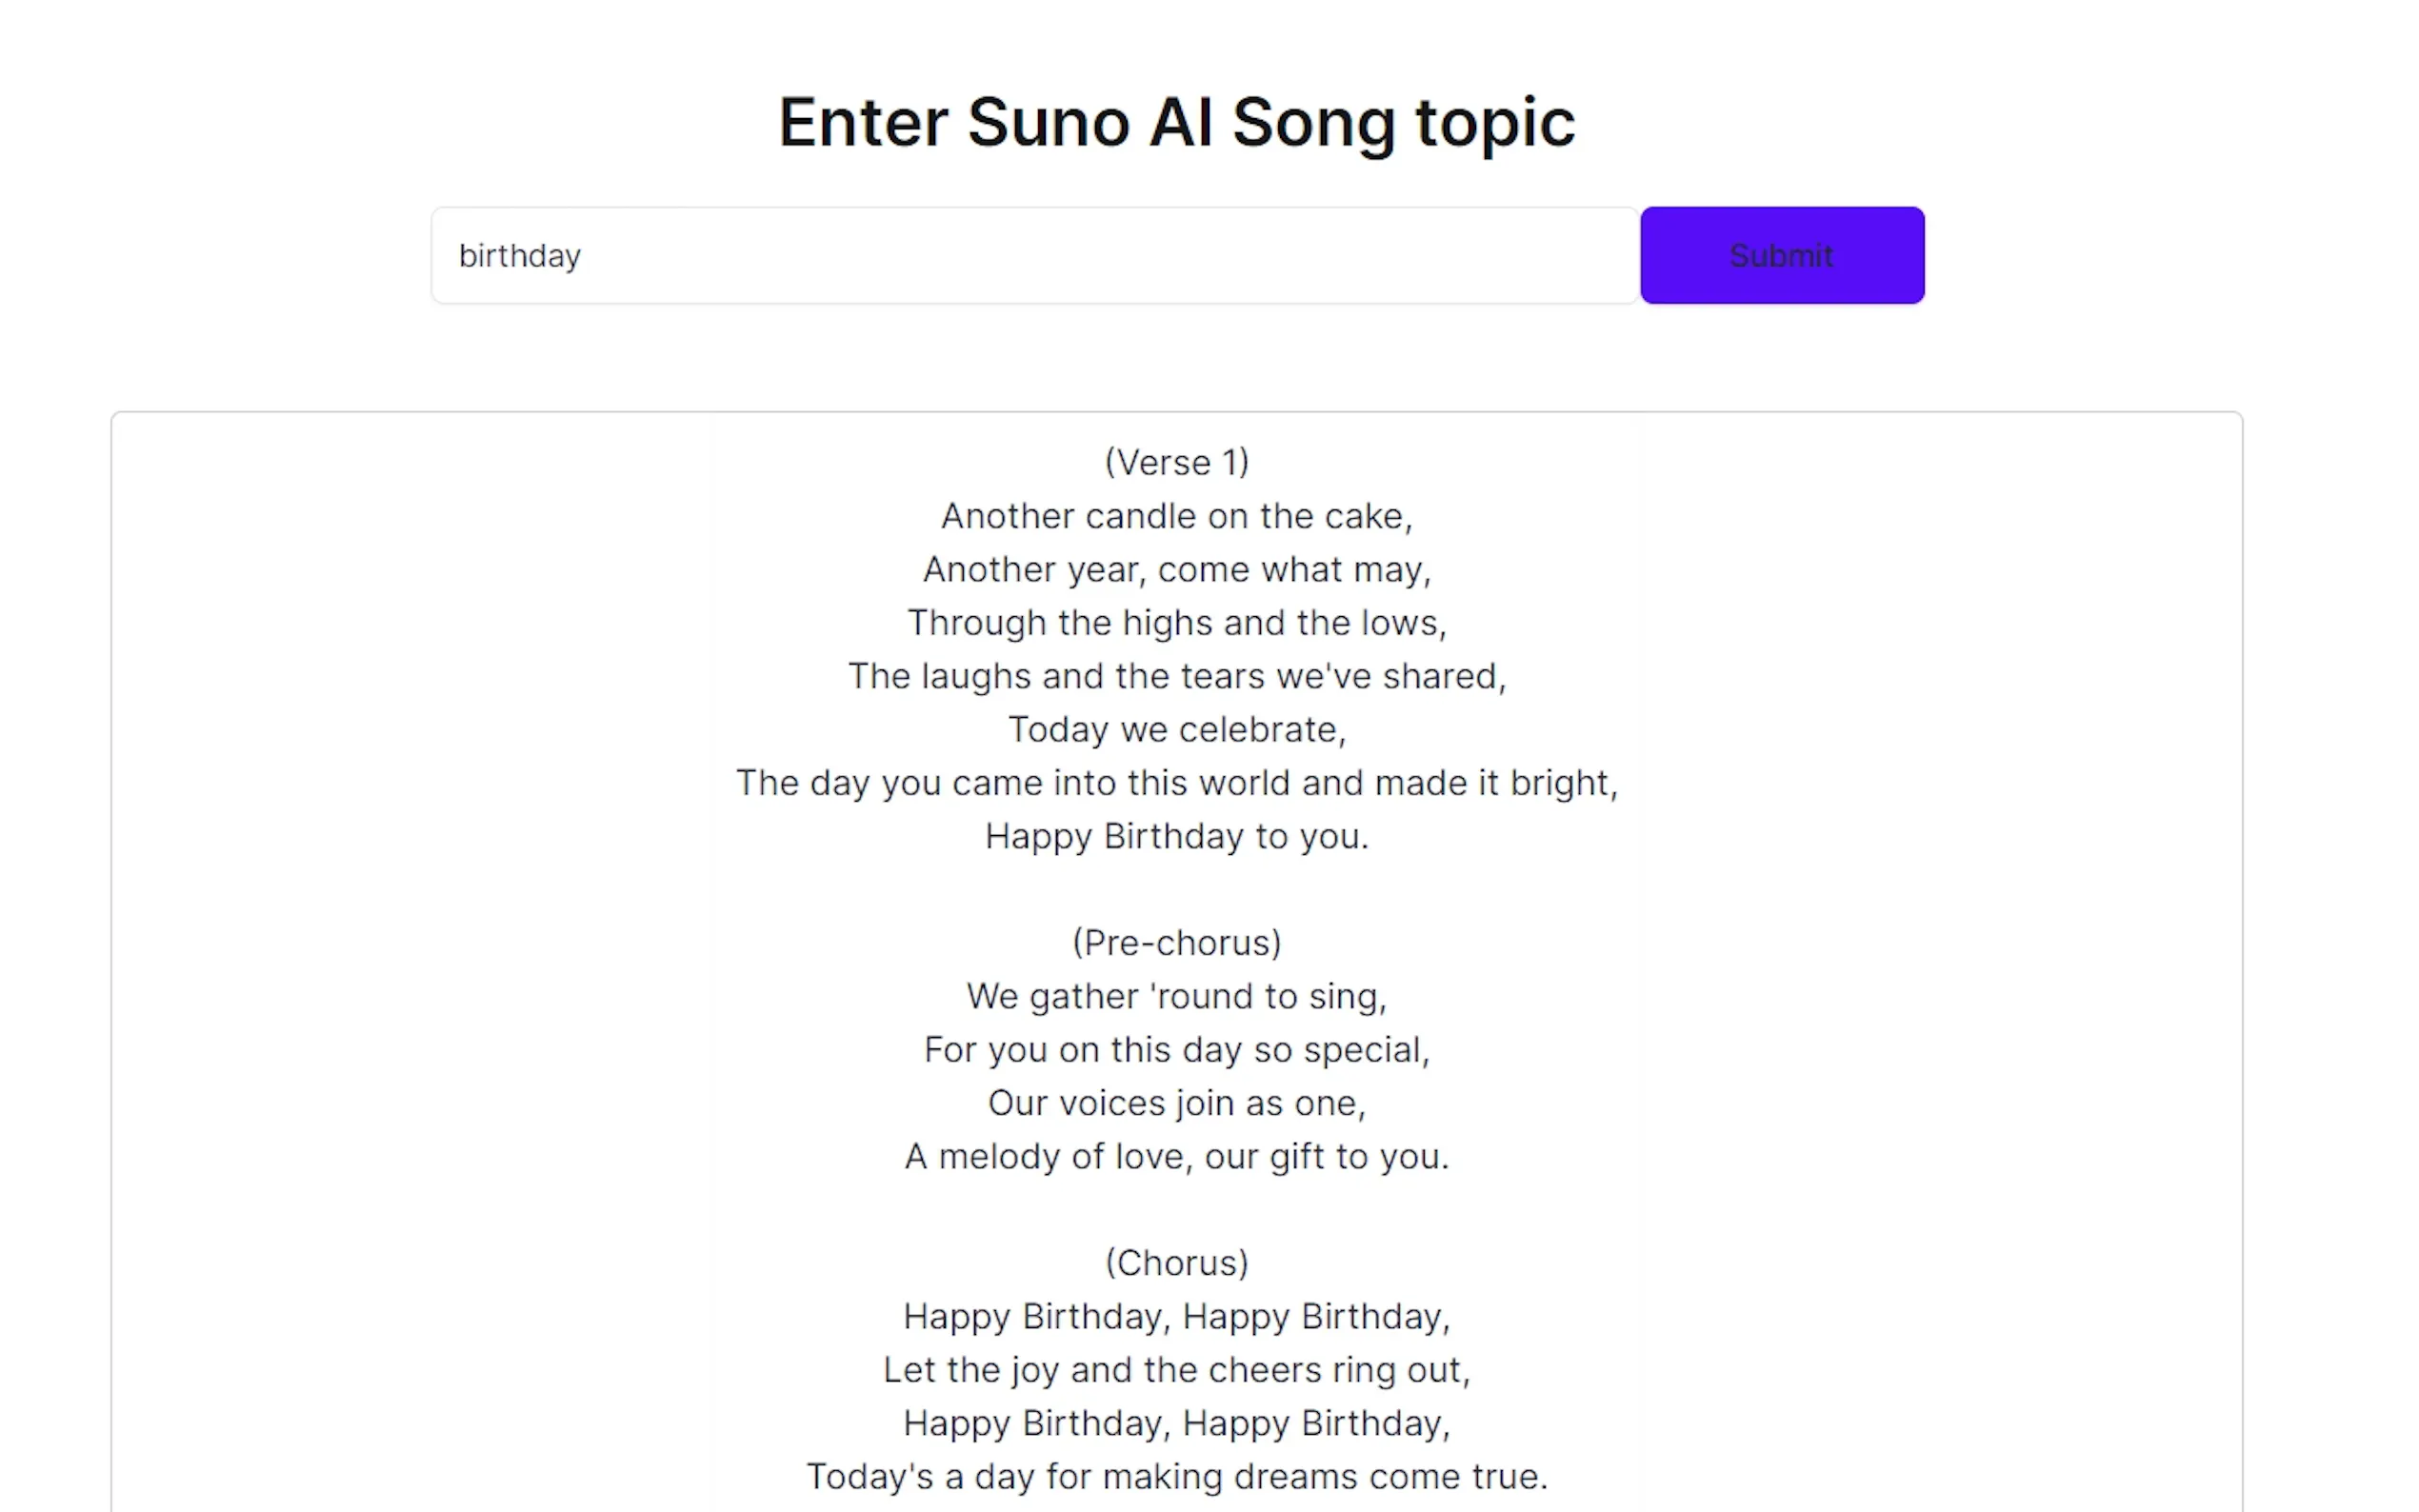Screen dimensions: 2419x1512
Task: Select the word 'birthday' in the text box
Action: [x=520, y=255]
